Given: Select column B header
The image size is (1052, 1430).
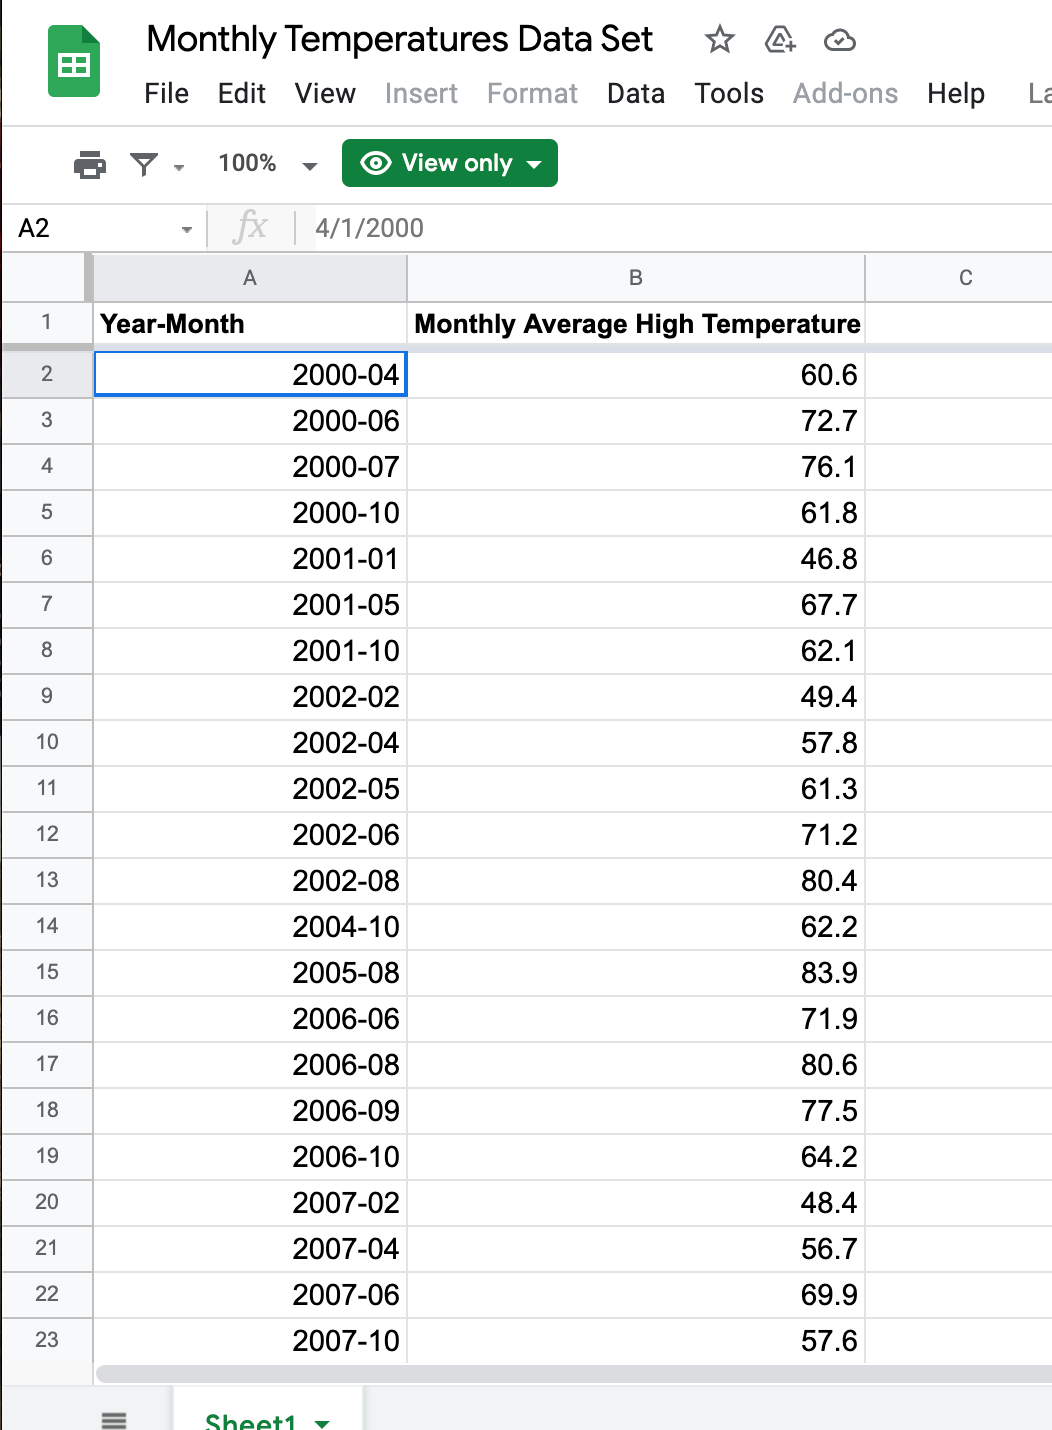Looking at the screenshot, I should (636, 278).
